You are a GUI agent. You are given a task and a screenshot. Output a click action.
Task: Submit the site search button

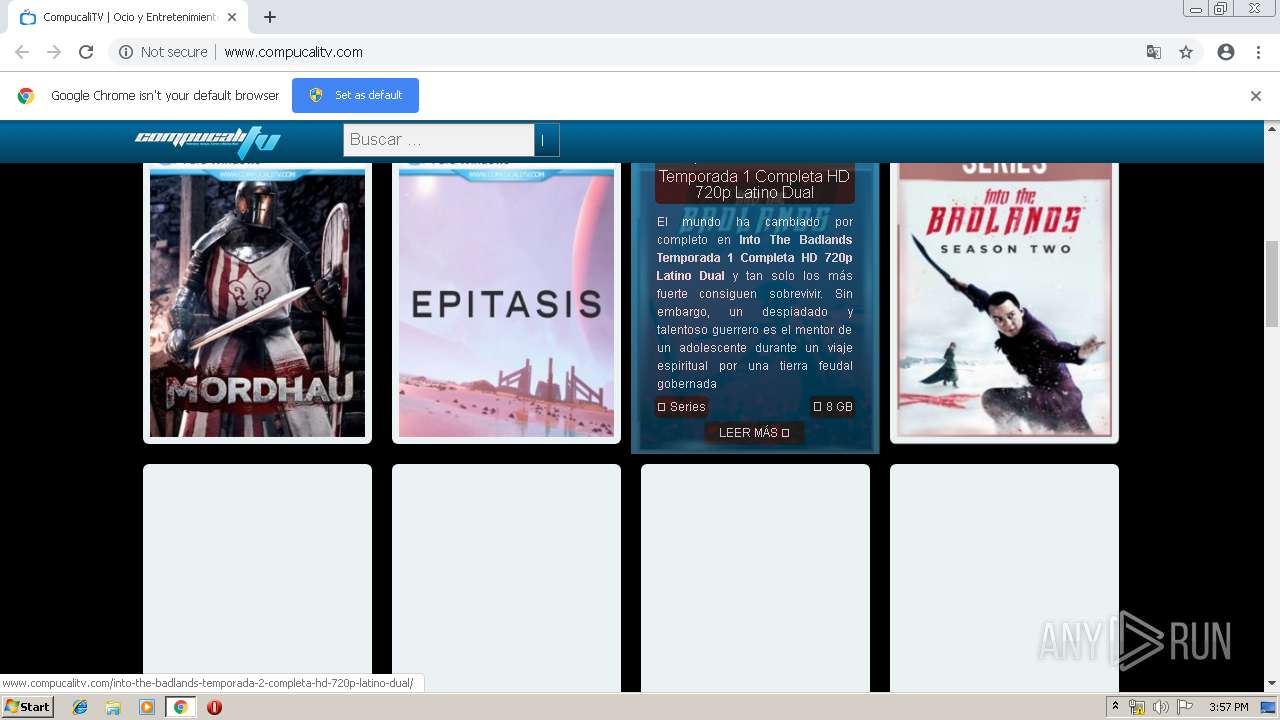click(546, 140)
